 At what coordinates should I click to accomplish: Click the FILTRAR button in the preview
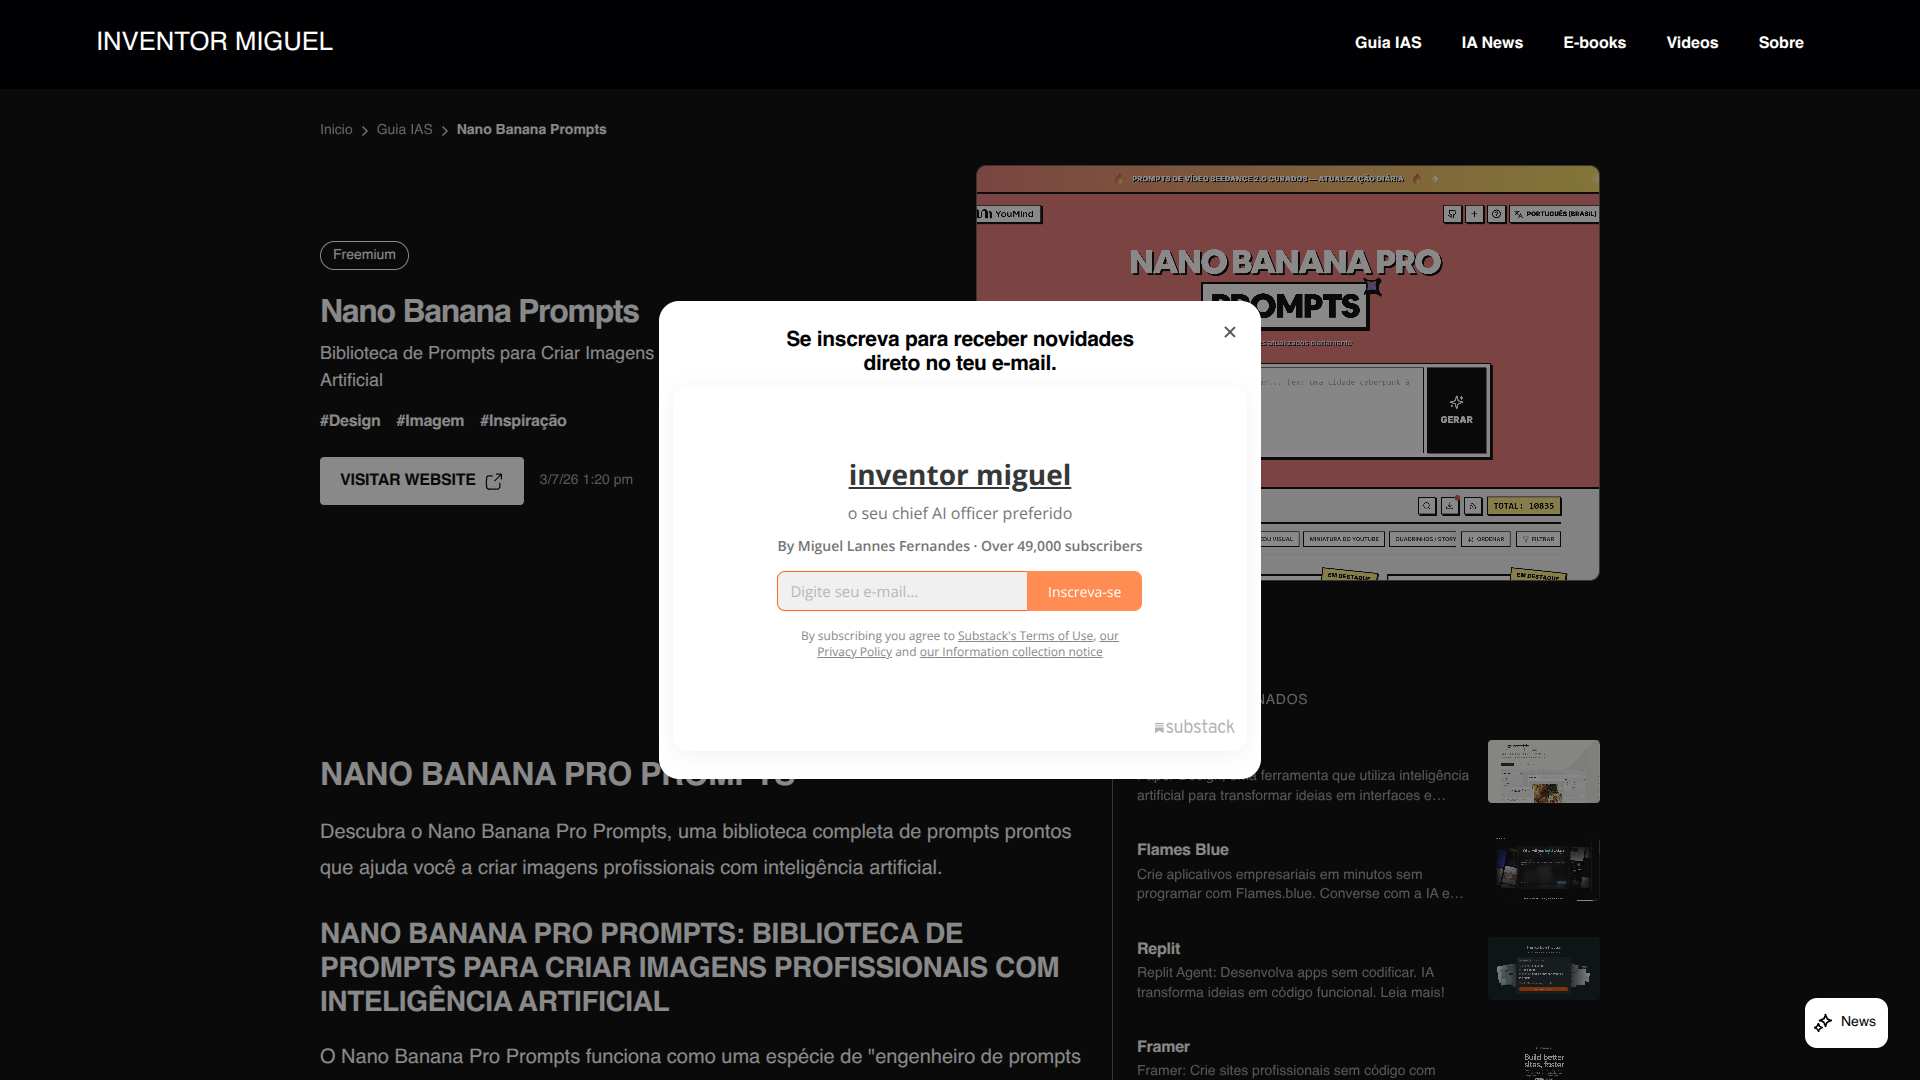point(1538,539)
